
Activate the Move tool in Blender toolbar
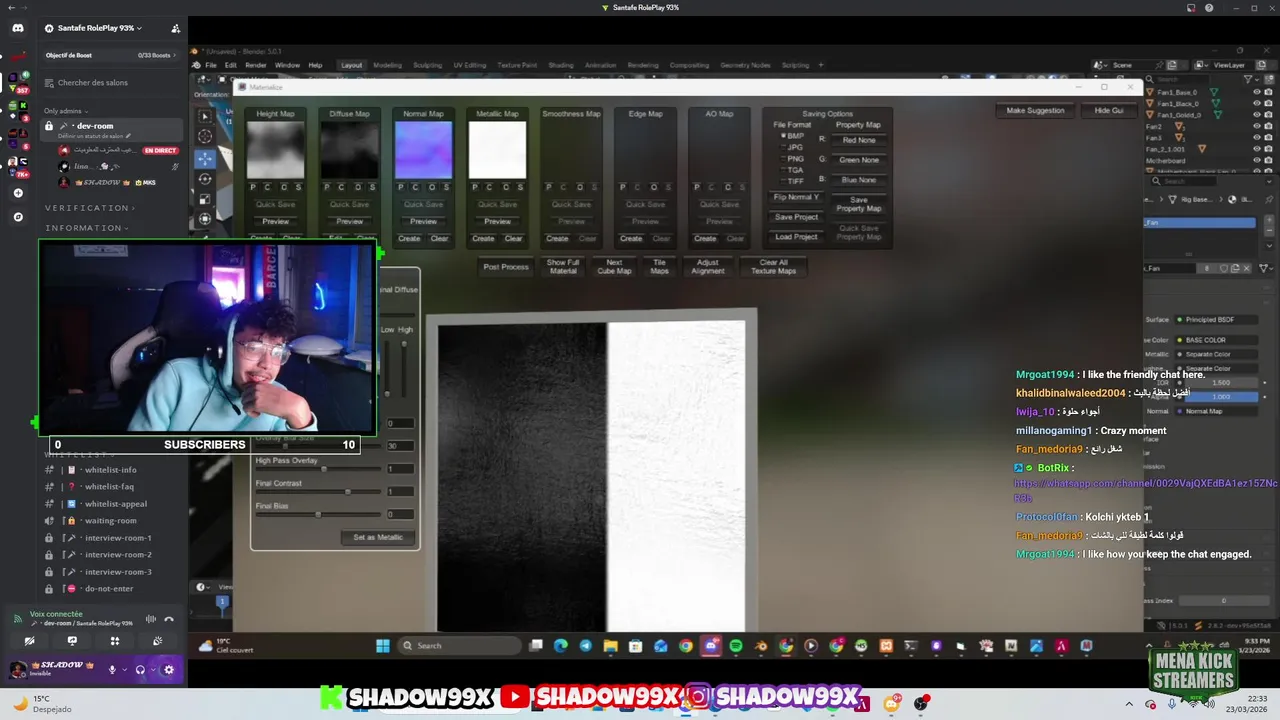coord(205,158)
